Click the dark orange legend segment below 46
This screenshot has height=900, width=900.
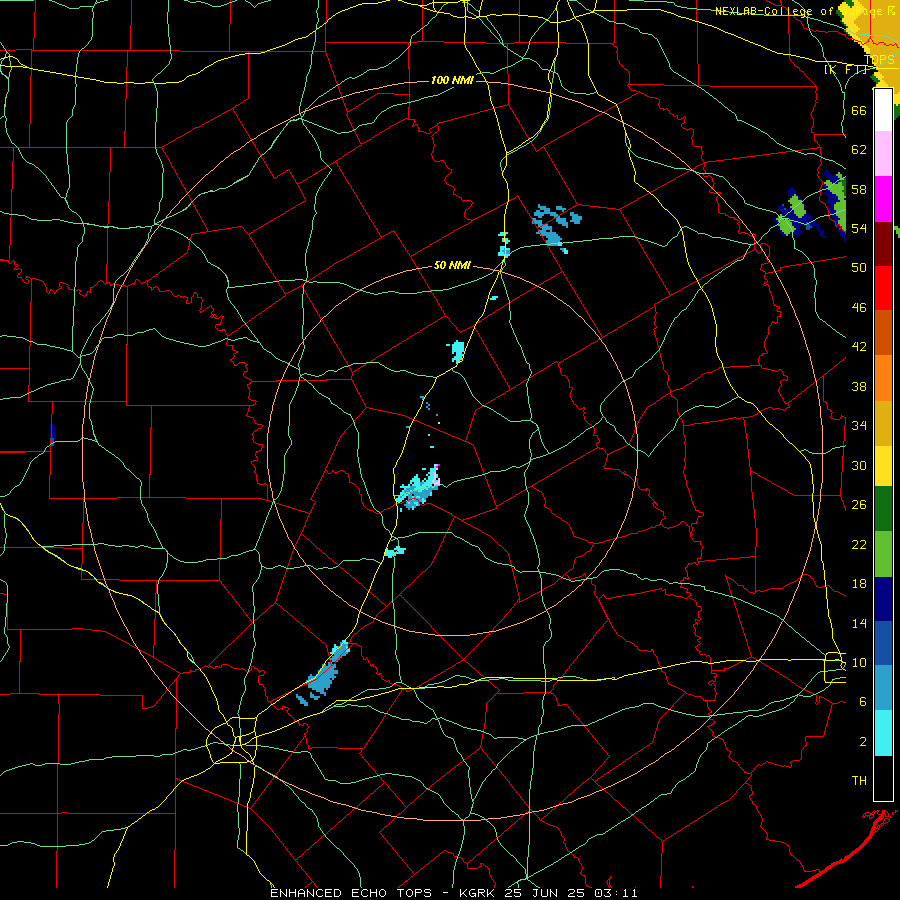pyautogui.click(x=883, y=333)
